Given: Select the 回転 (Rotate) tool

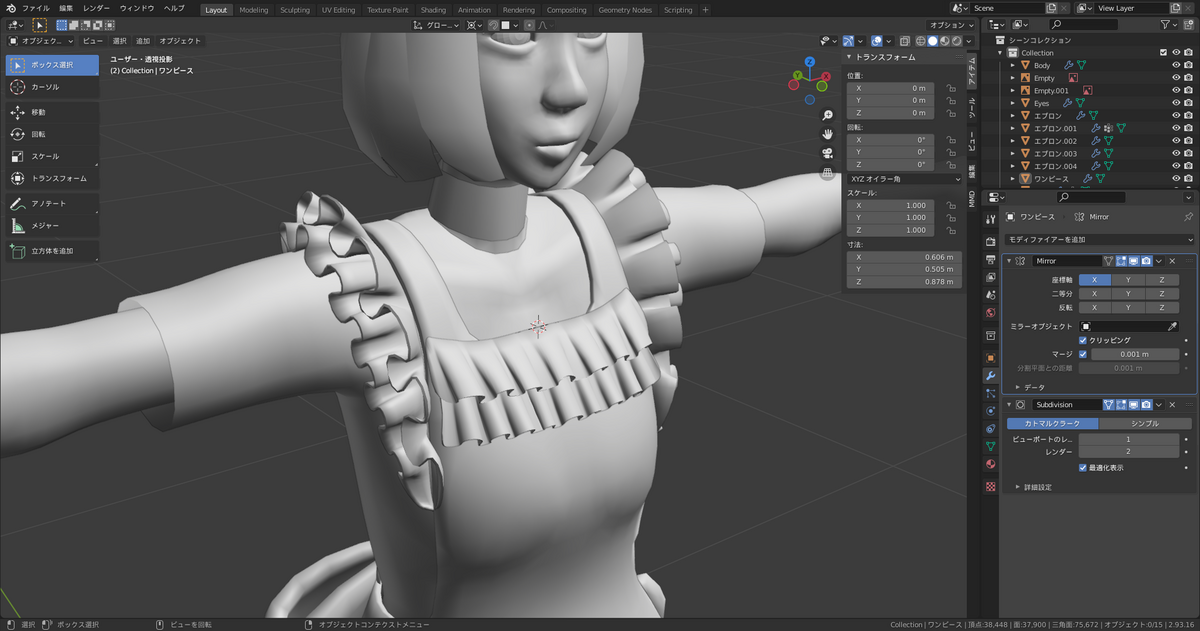Looking at the screenshot, I should (x=52, y=134).
